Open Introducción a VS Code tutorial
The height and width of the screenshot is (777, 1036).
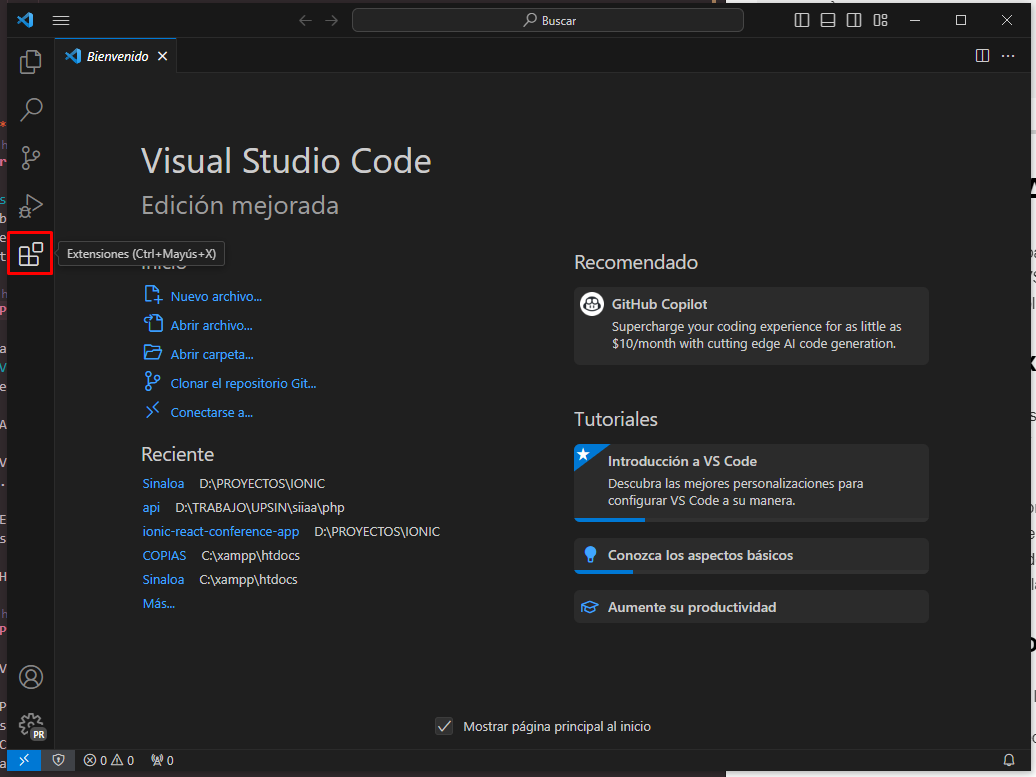(751, 482)
